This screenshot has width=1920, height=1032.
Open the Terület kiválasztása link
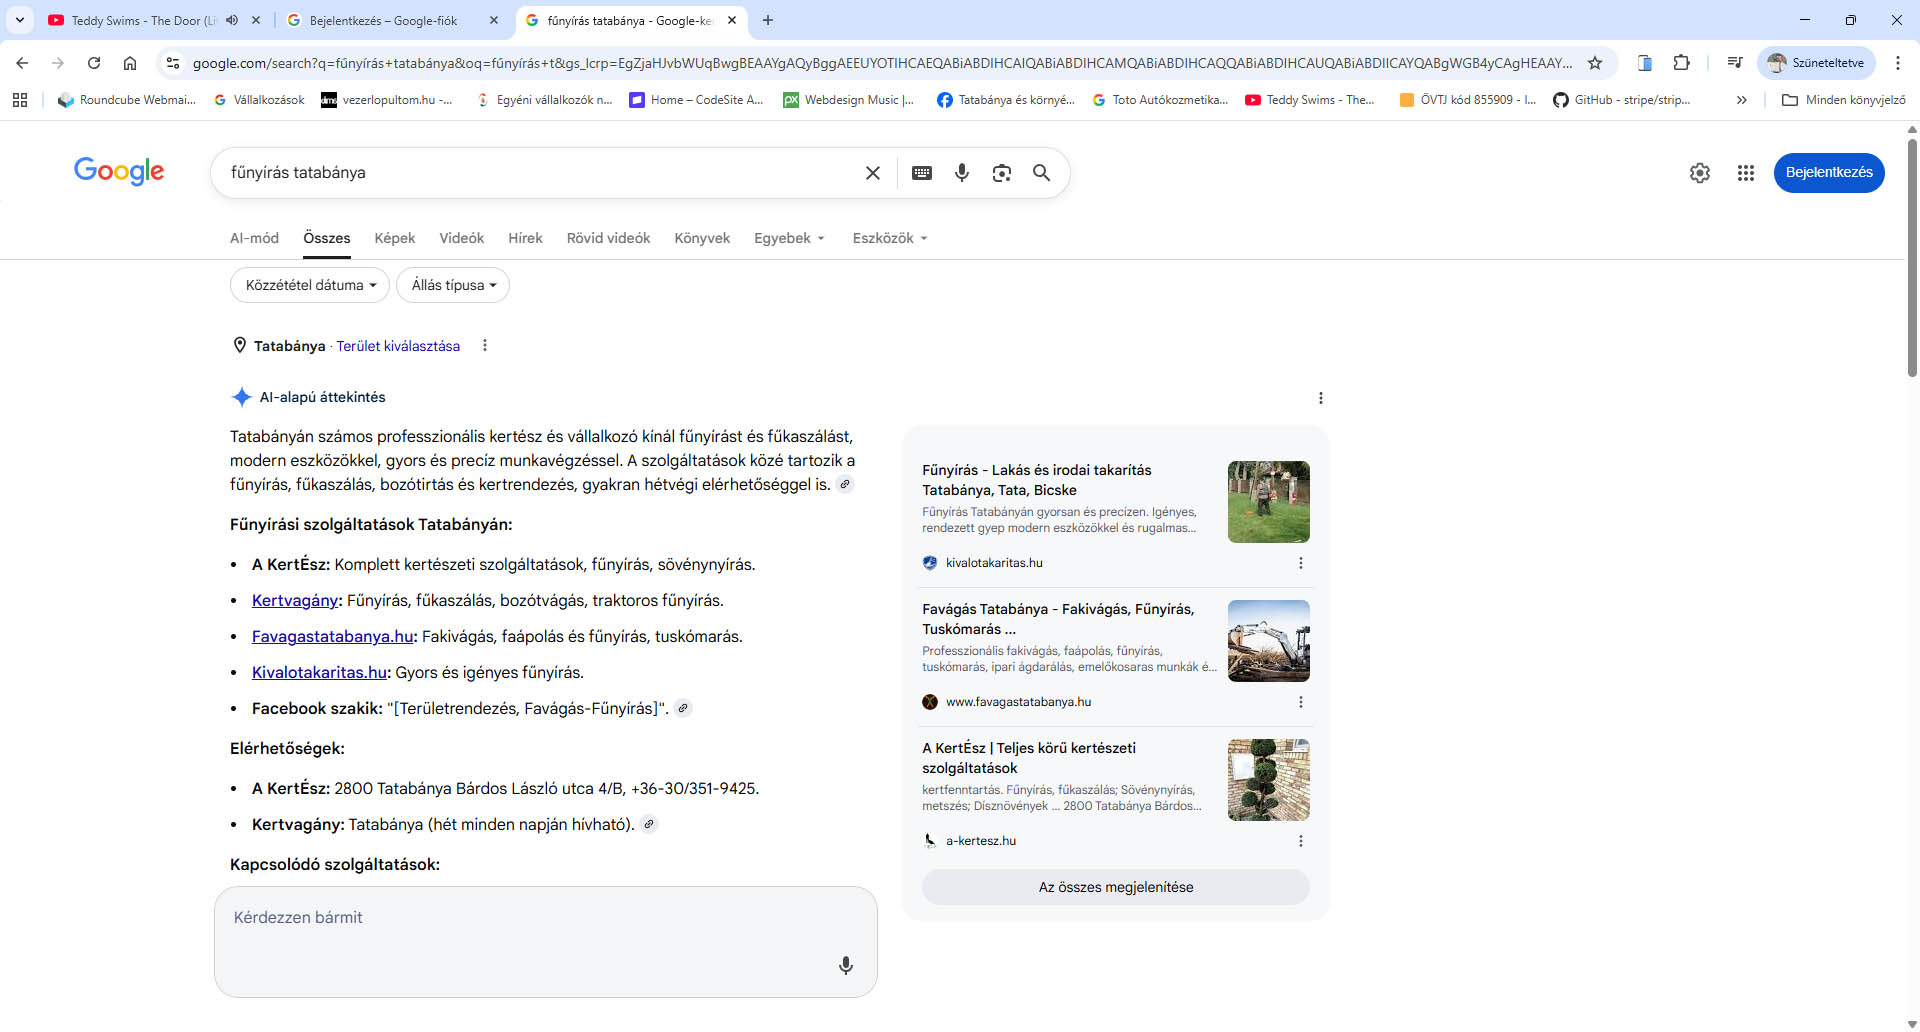(398, 346)
